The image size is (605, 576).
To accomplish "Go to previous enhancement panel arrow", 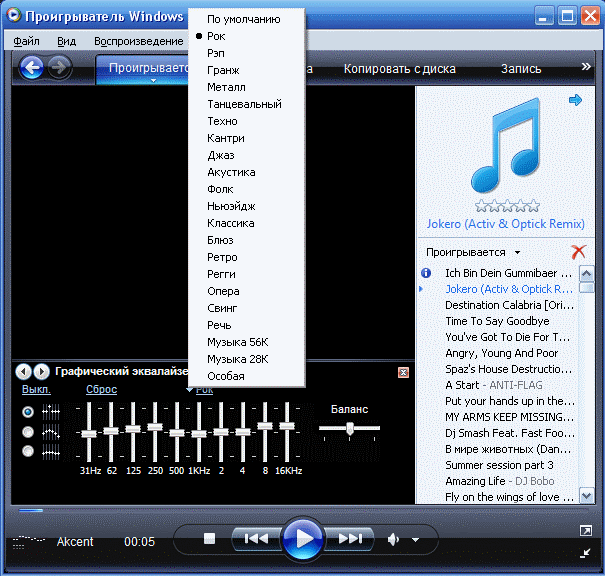I will tap(24, 371).
